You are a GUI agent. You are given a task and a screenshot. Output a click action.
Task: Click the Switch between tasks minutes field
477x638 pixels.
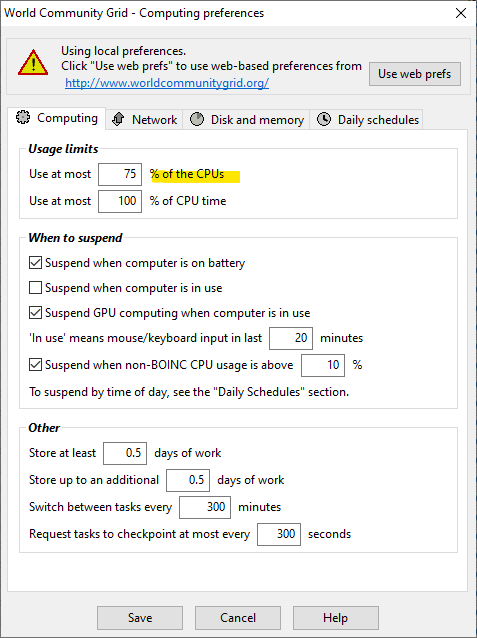tap(205, 507)
